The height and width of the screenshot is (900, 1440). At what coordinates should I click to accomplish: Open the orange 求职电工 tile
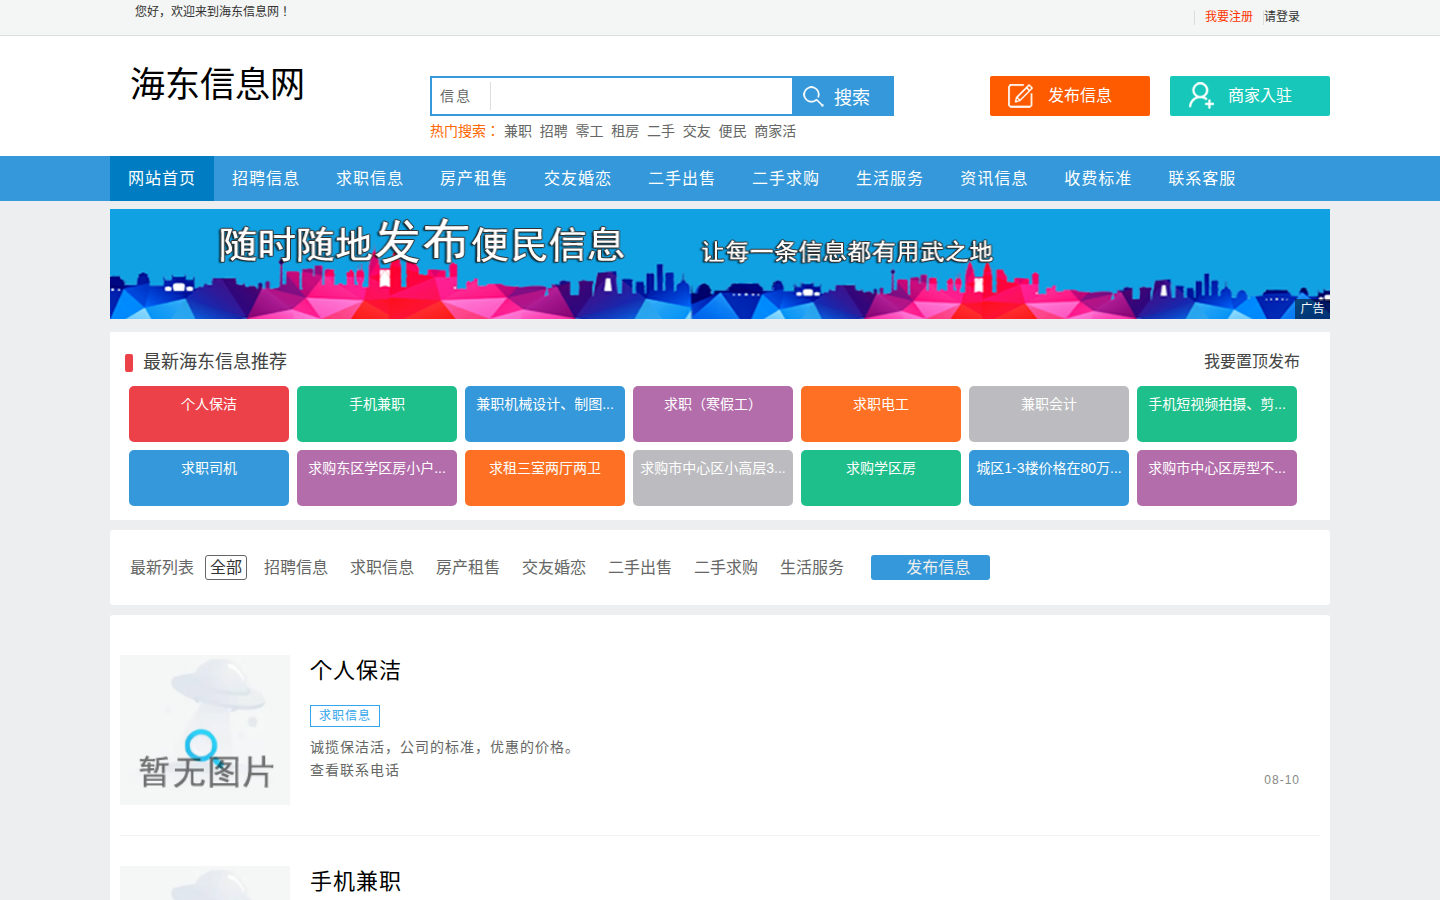tap(881, 414)
